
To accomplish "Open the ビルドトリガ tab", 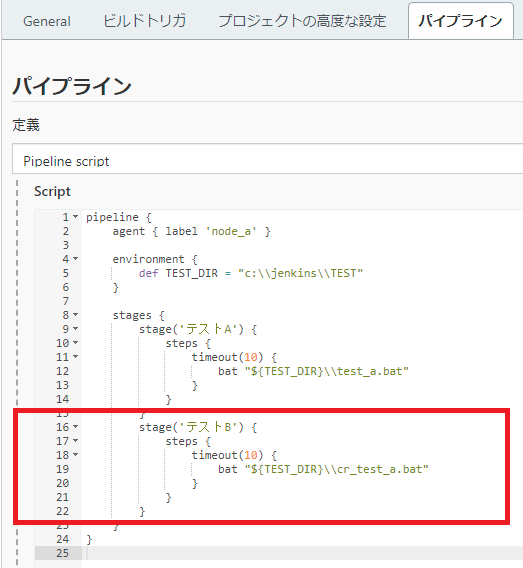I will pos(145,21).
